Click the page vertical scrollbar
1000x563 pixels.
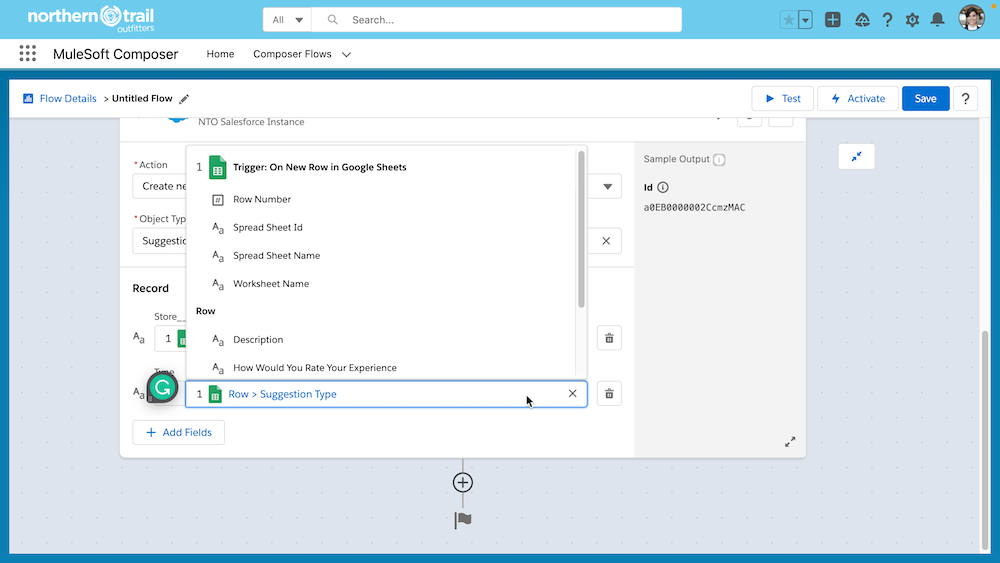click(984, 440)
